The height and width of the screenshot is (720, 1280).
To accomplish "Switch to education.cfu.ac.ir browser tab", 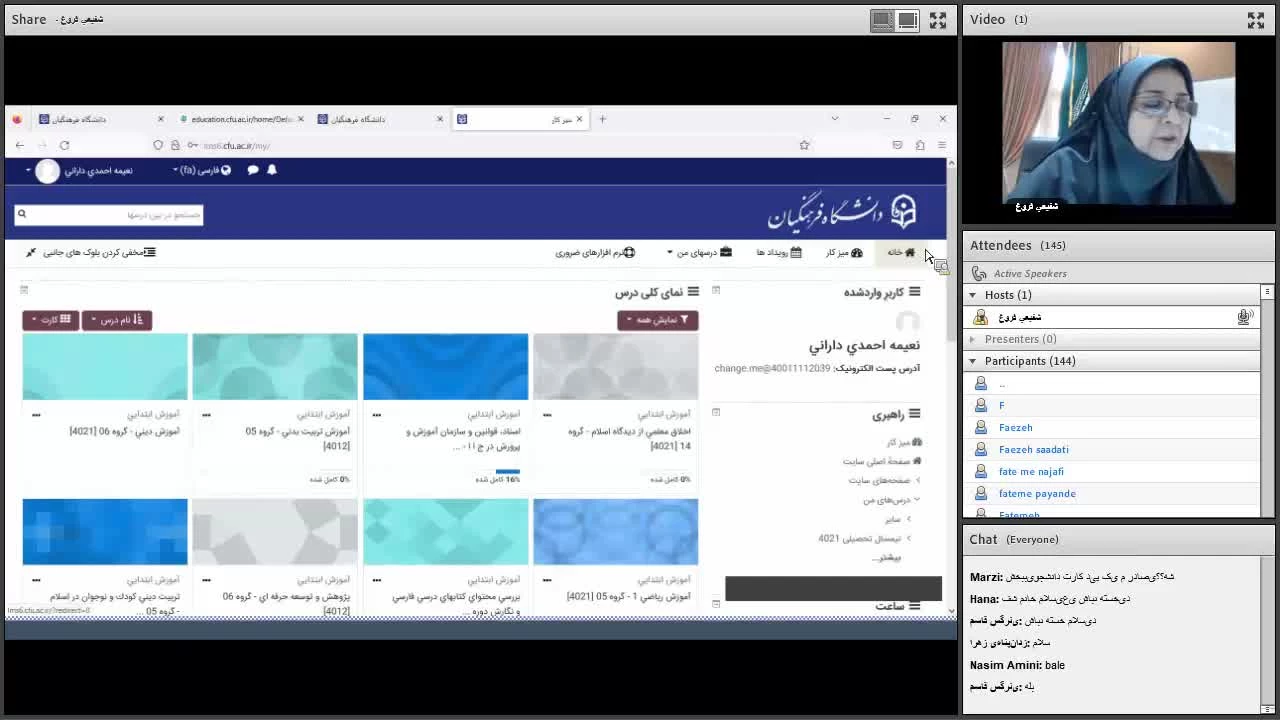I will [240, 119].
